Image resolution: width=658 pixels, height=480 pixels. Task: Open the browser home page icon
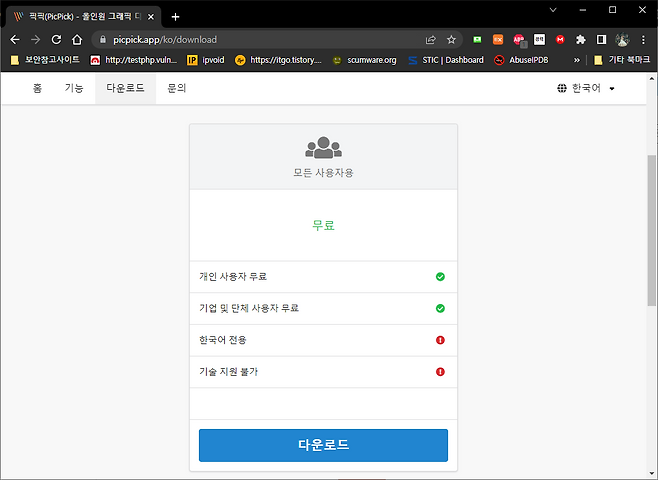click(x=77, y=39)
